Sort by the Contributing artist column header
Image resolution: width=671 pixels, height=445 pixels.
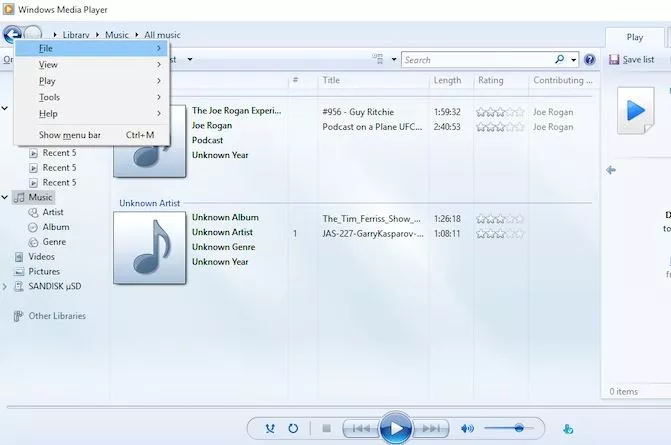click(x=562, y=80)
